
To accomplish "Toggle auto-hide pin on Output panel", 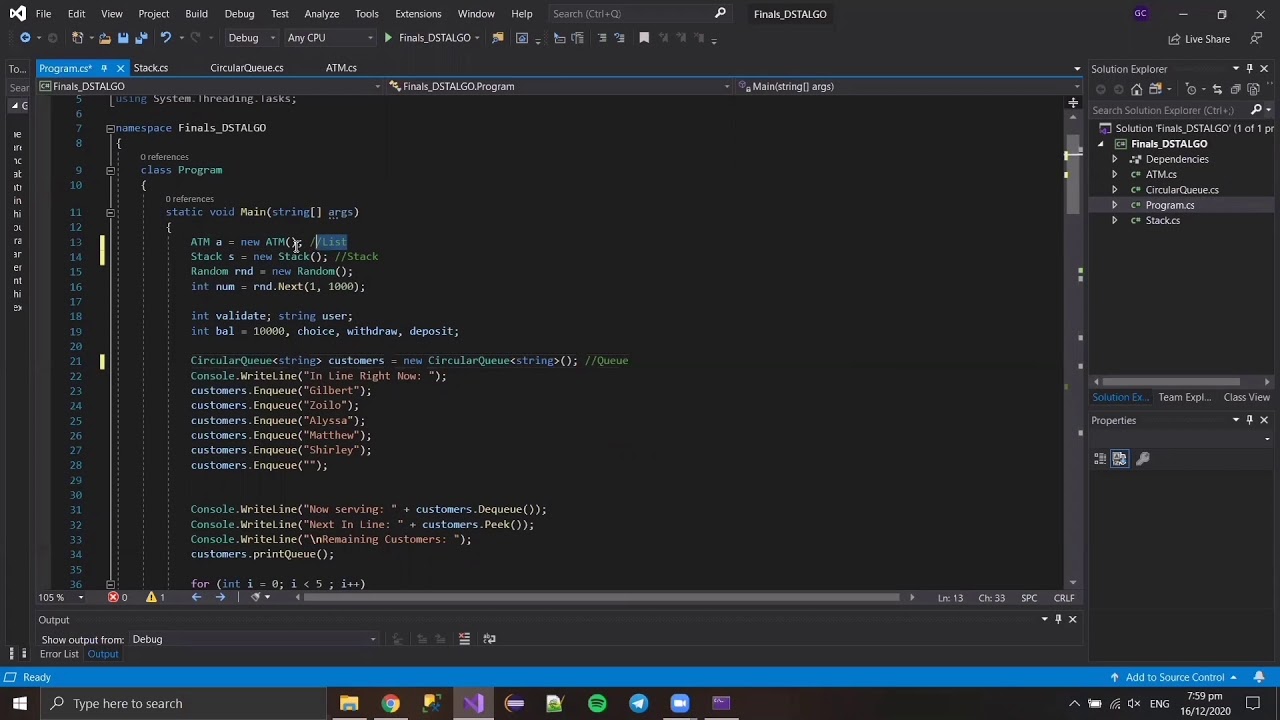I will pyautogui.click(x=1058, y=619).
